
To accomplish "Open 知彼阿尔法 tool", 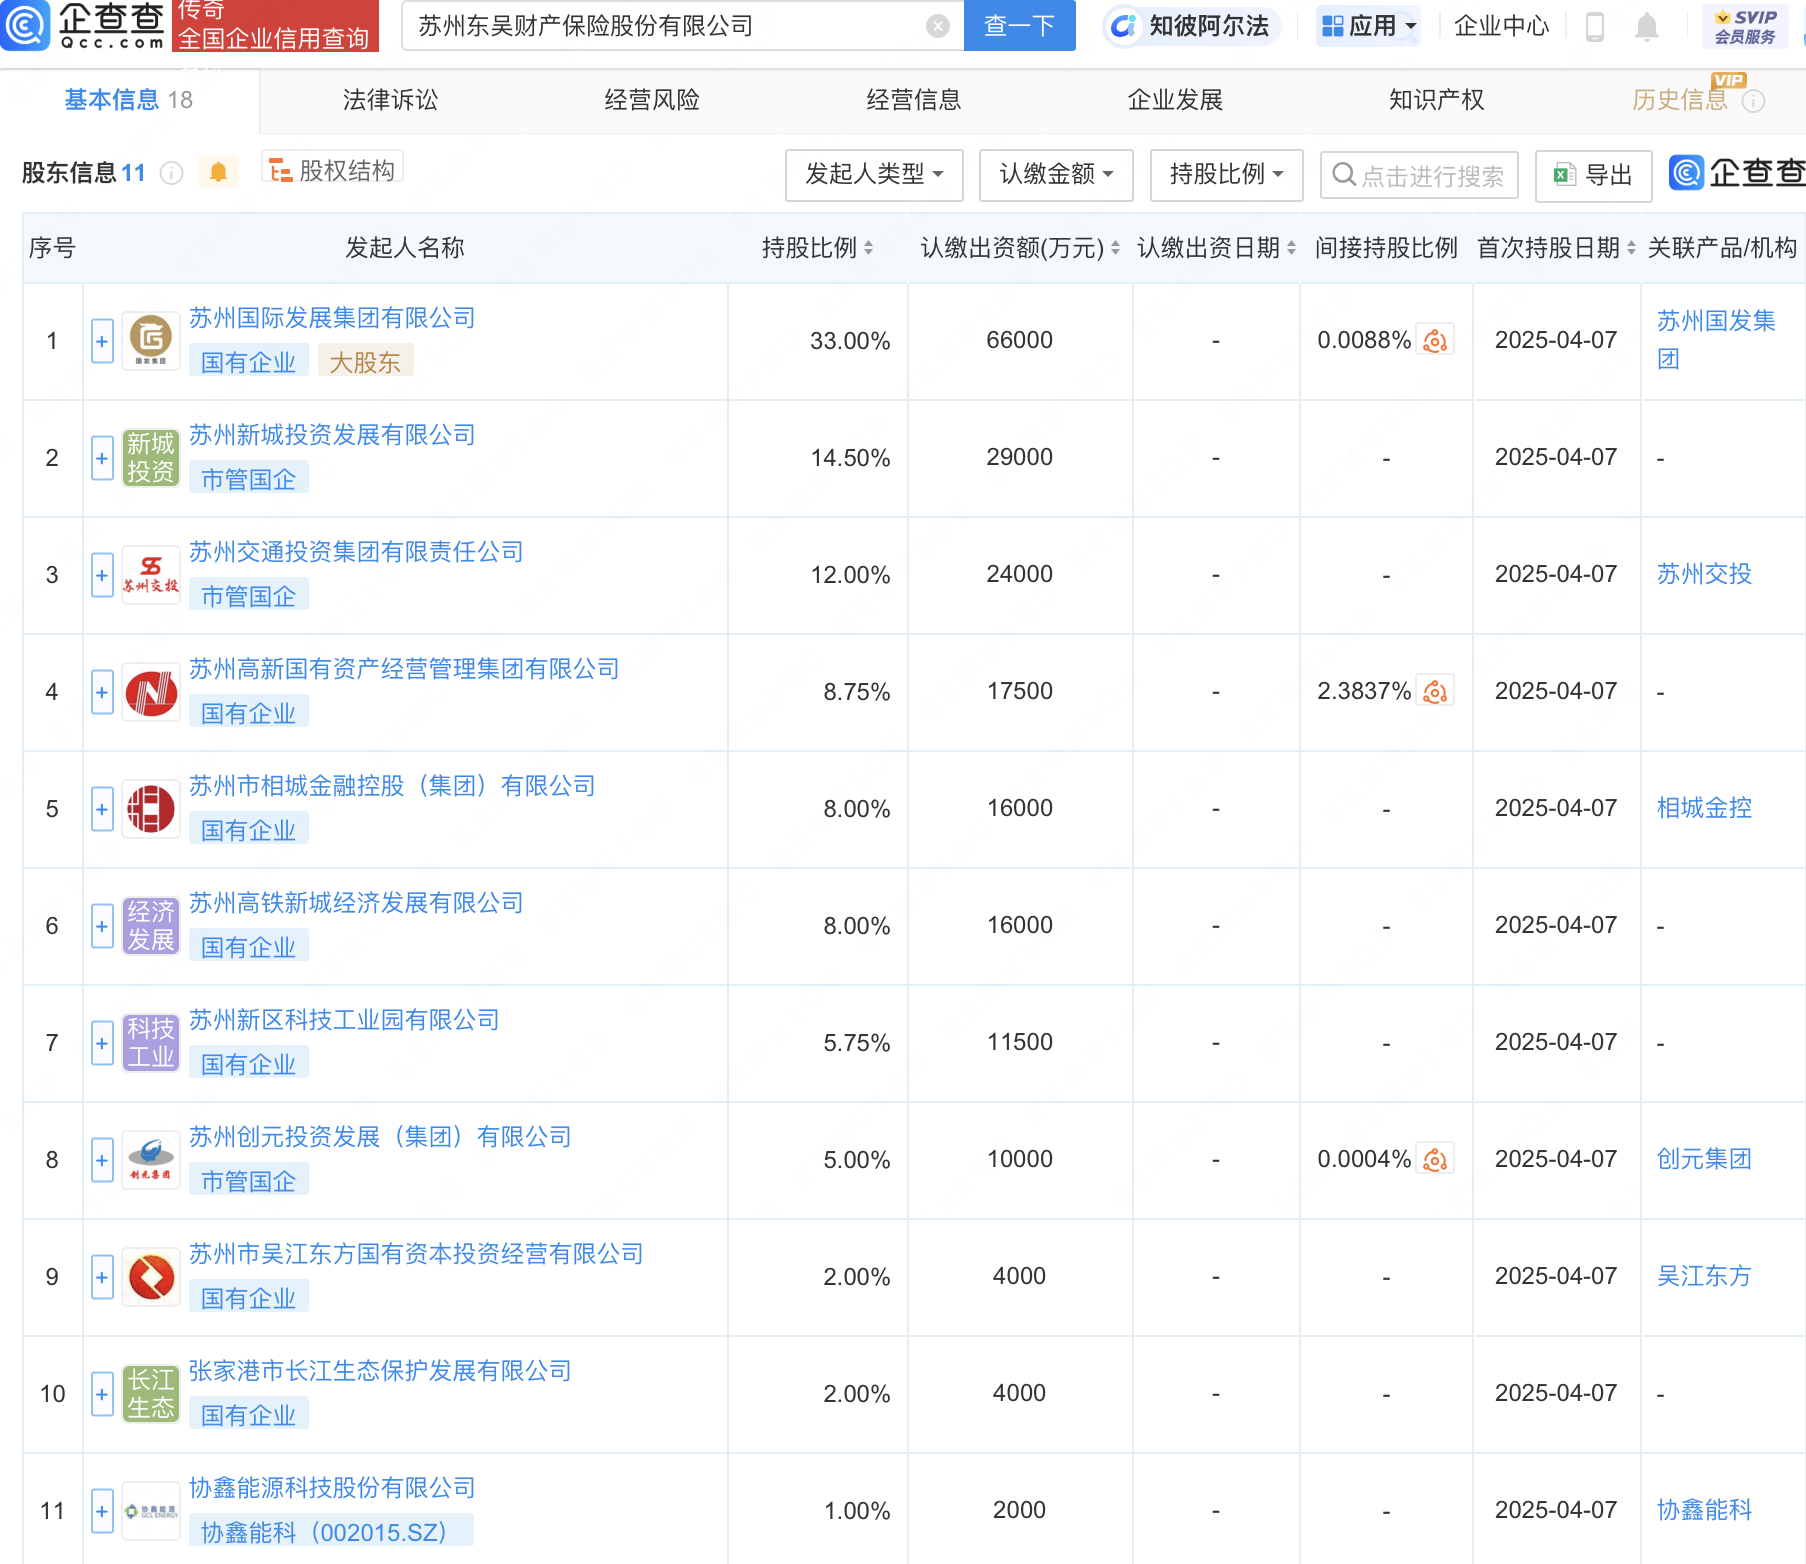I will pyautogui.click(x=1190, y=26).
